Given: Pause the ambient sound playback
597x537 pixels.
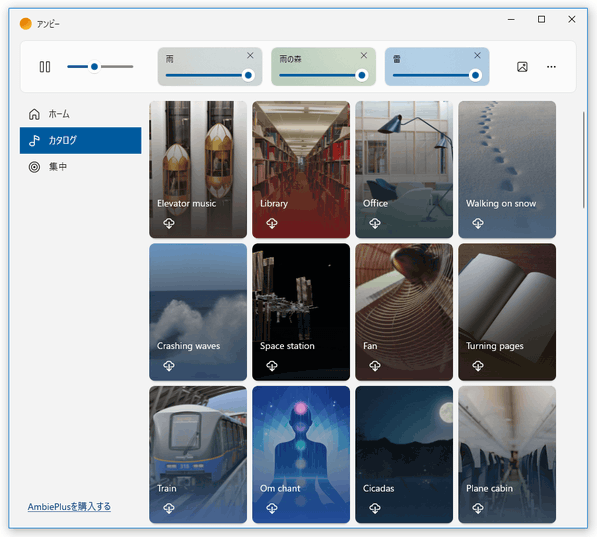Looking at the screenshot, I should click(45, 67).
